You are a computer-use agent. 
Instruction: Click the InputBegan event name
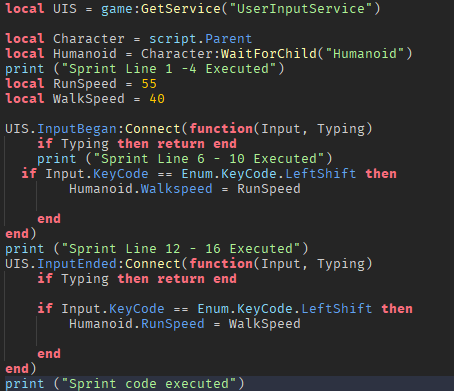coord(76,129)
